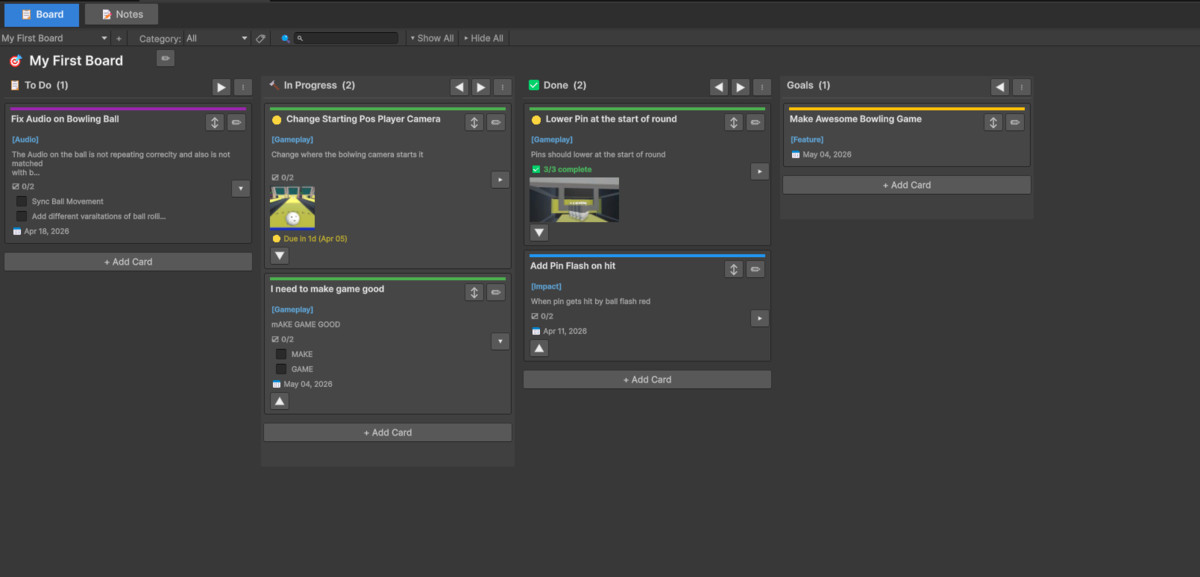Move the In Progress column left
The width and height of the screenshot is (1200, 577).
459,87
